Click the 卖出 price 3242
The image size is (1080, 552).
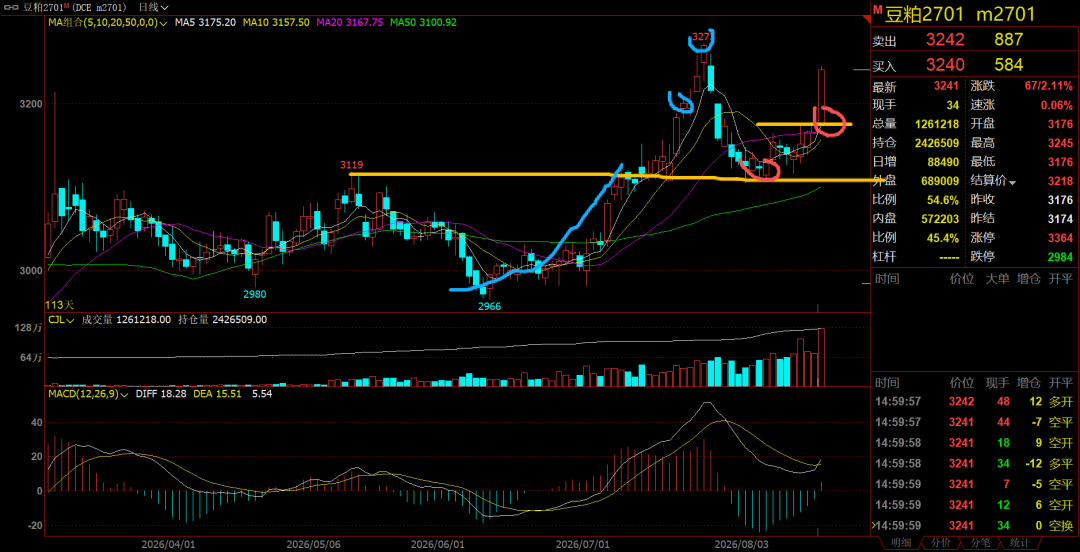945,40
